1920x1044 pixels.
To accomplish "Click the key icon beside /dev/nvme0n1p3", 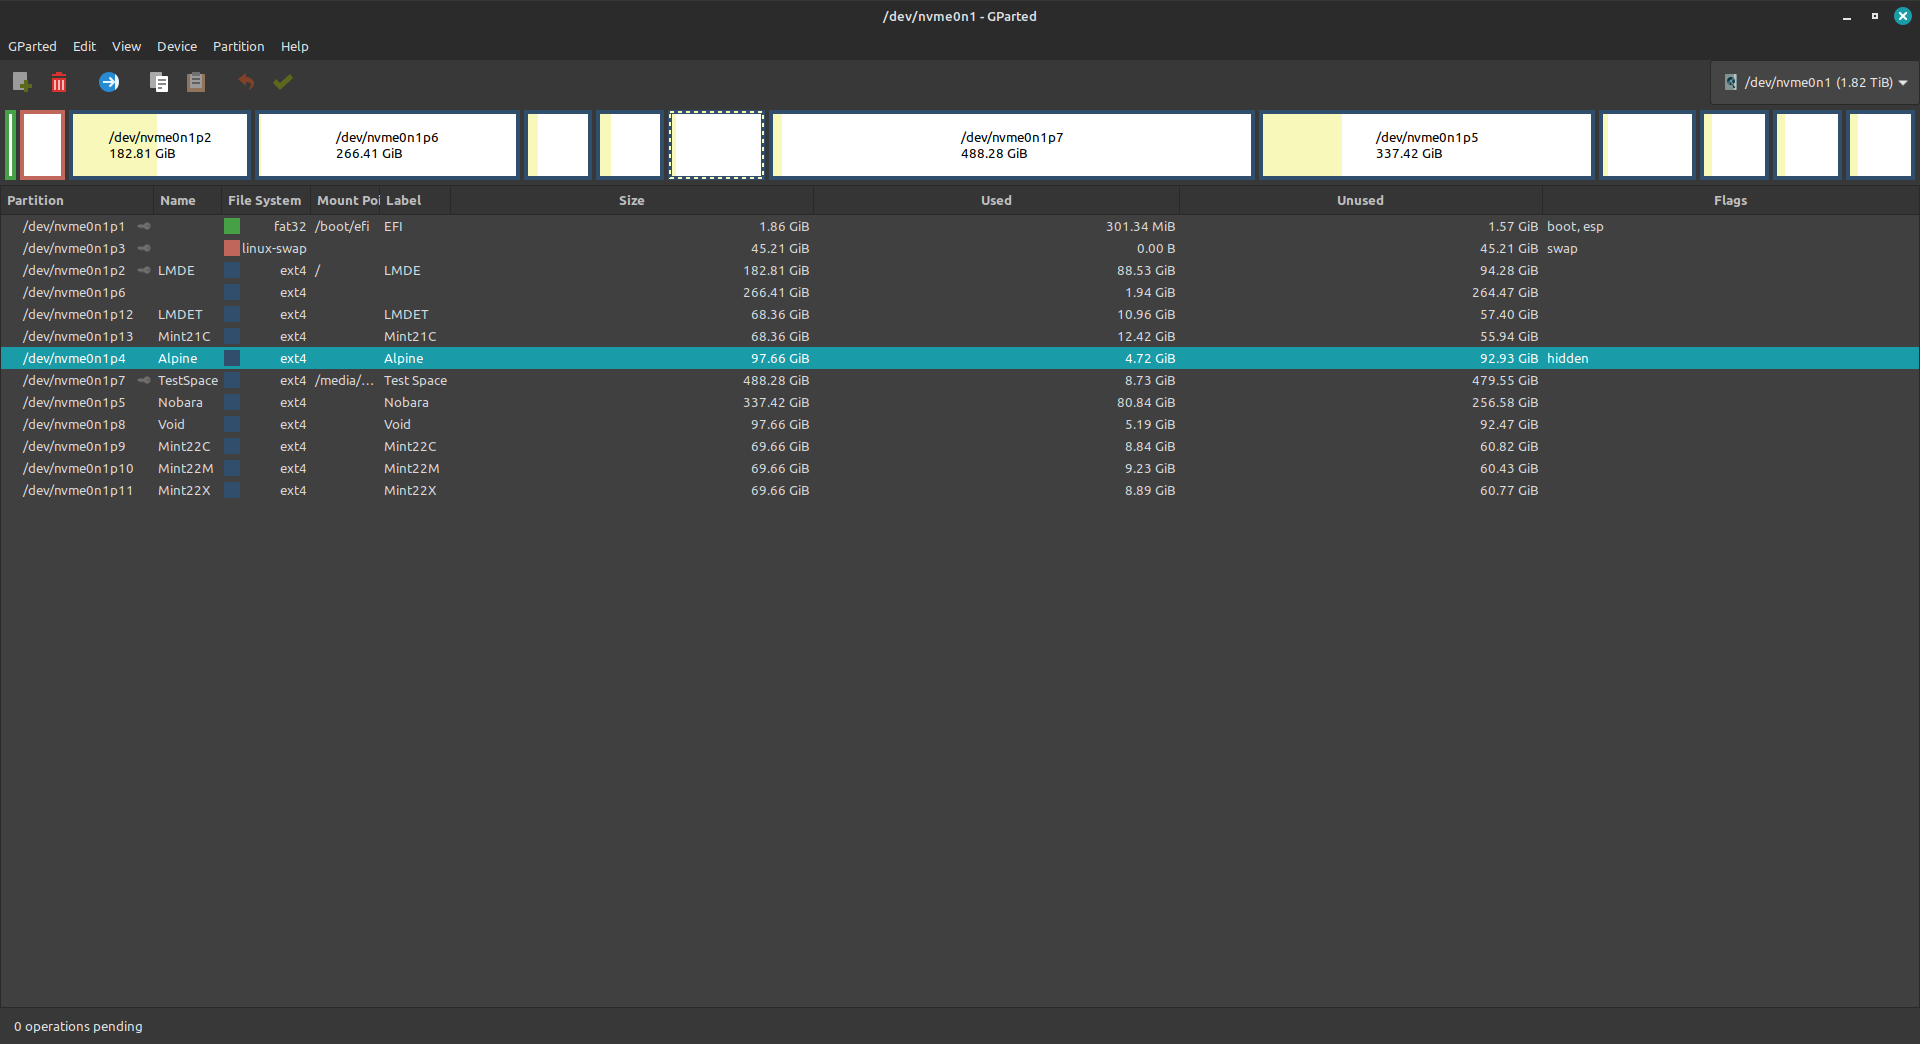I will coord(144,248).
